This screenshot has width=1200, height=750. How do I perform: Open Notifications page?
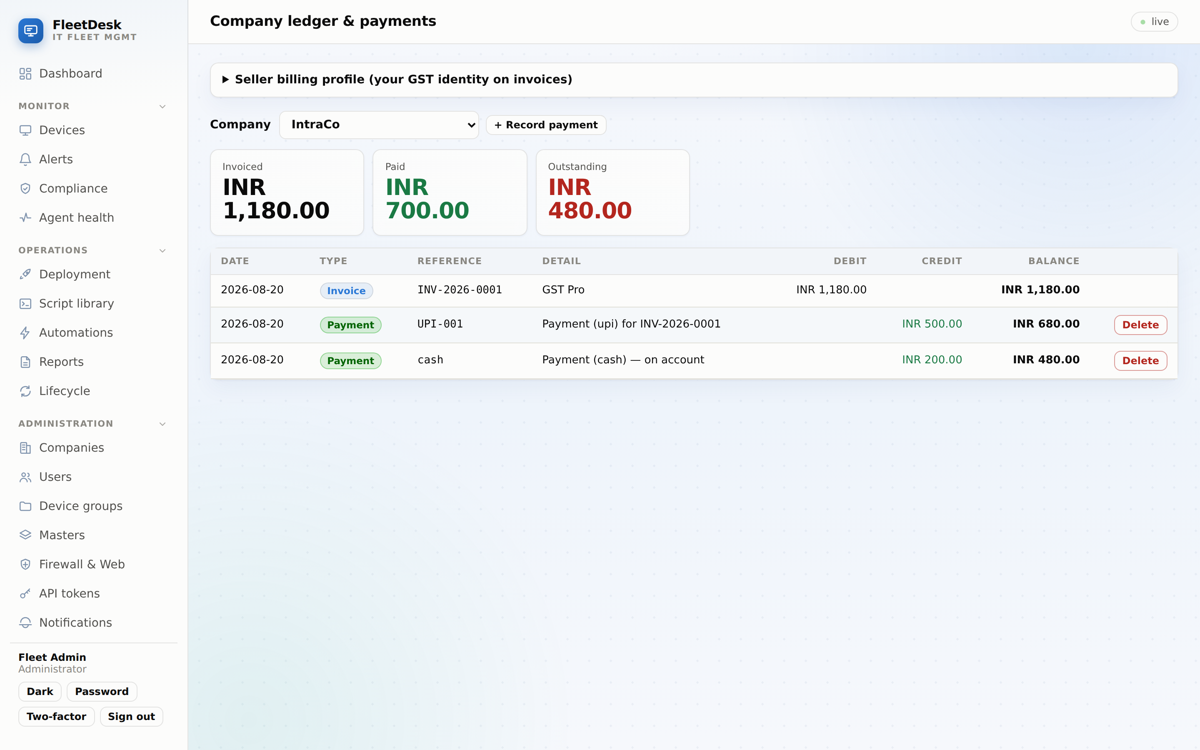click(94, 623)
